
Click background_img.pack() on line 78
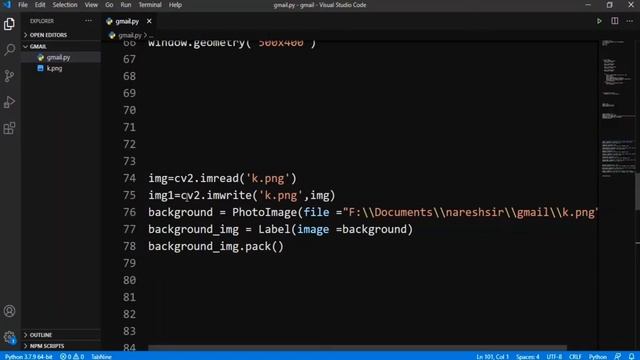click(216, 247)
